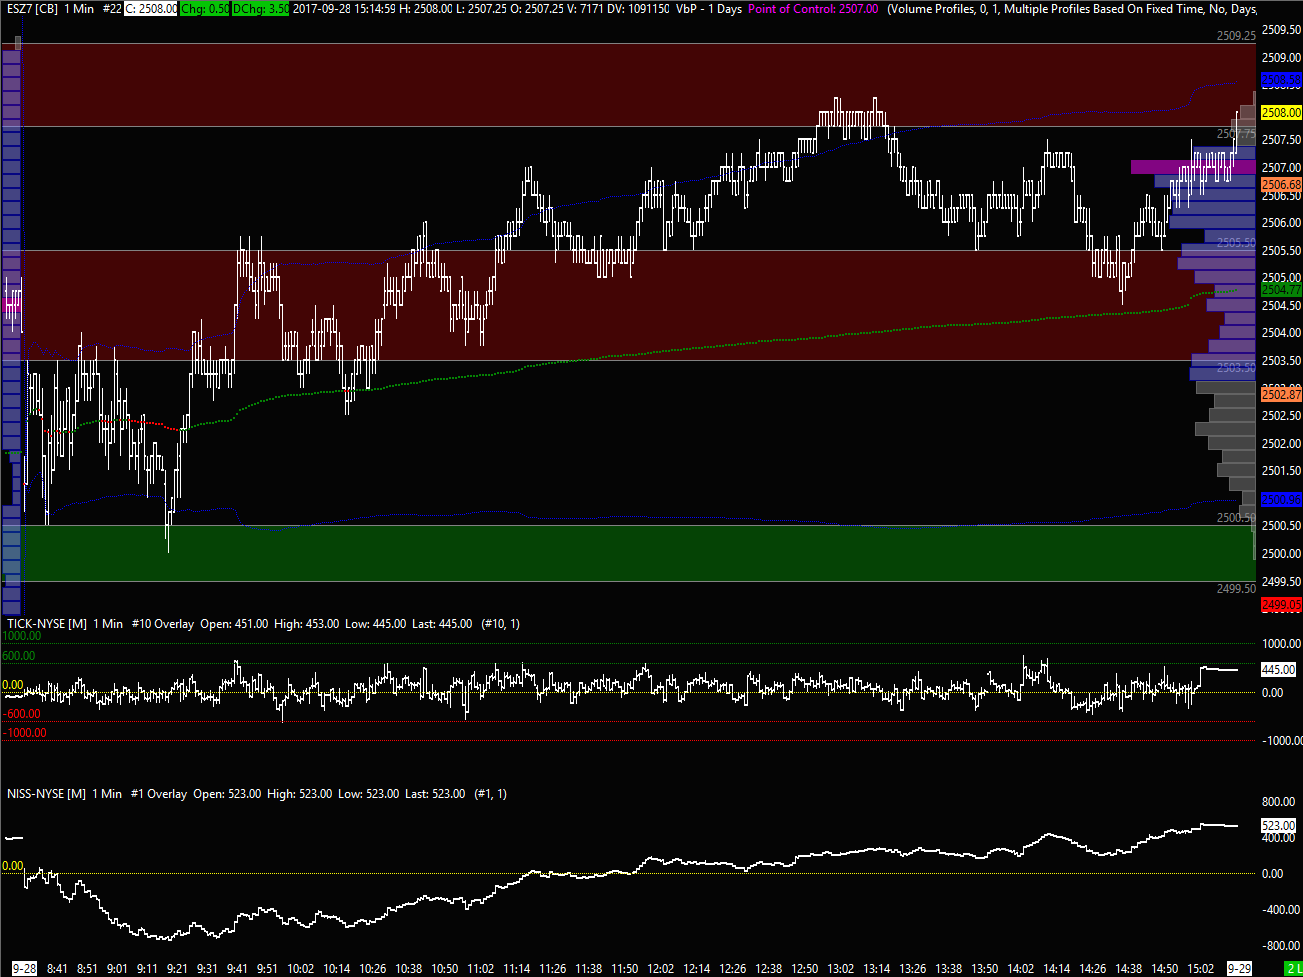Click the 8:41 time axis label
Screen dimensions: 1303x977
point(57,968)
